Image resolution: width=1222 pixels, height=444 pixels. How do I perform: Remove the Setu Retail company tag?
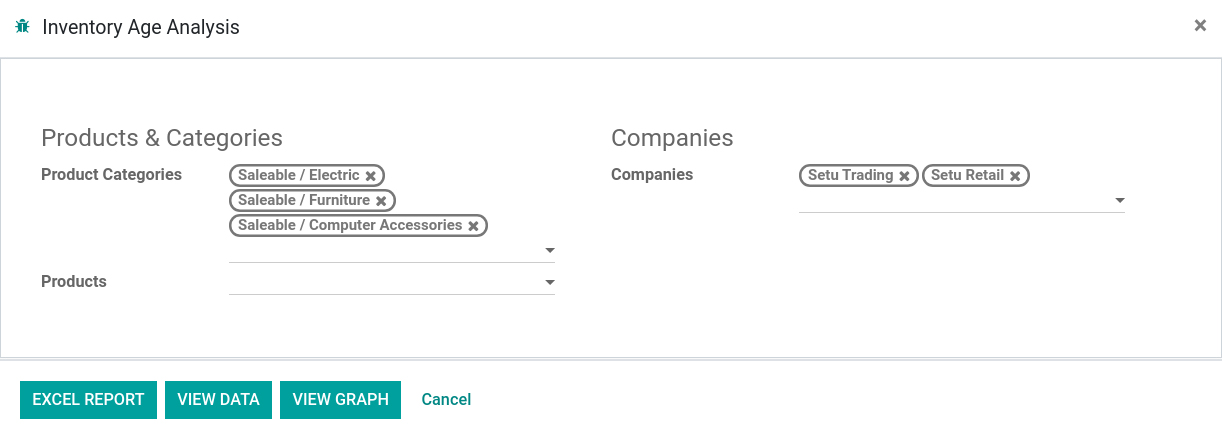[x=1015, y=176]
